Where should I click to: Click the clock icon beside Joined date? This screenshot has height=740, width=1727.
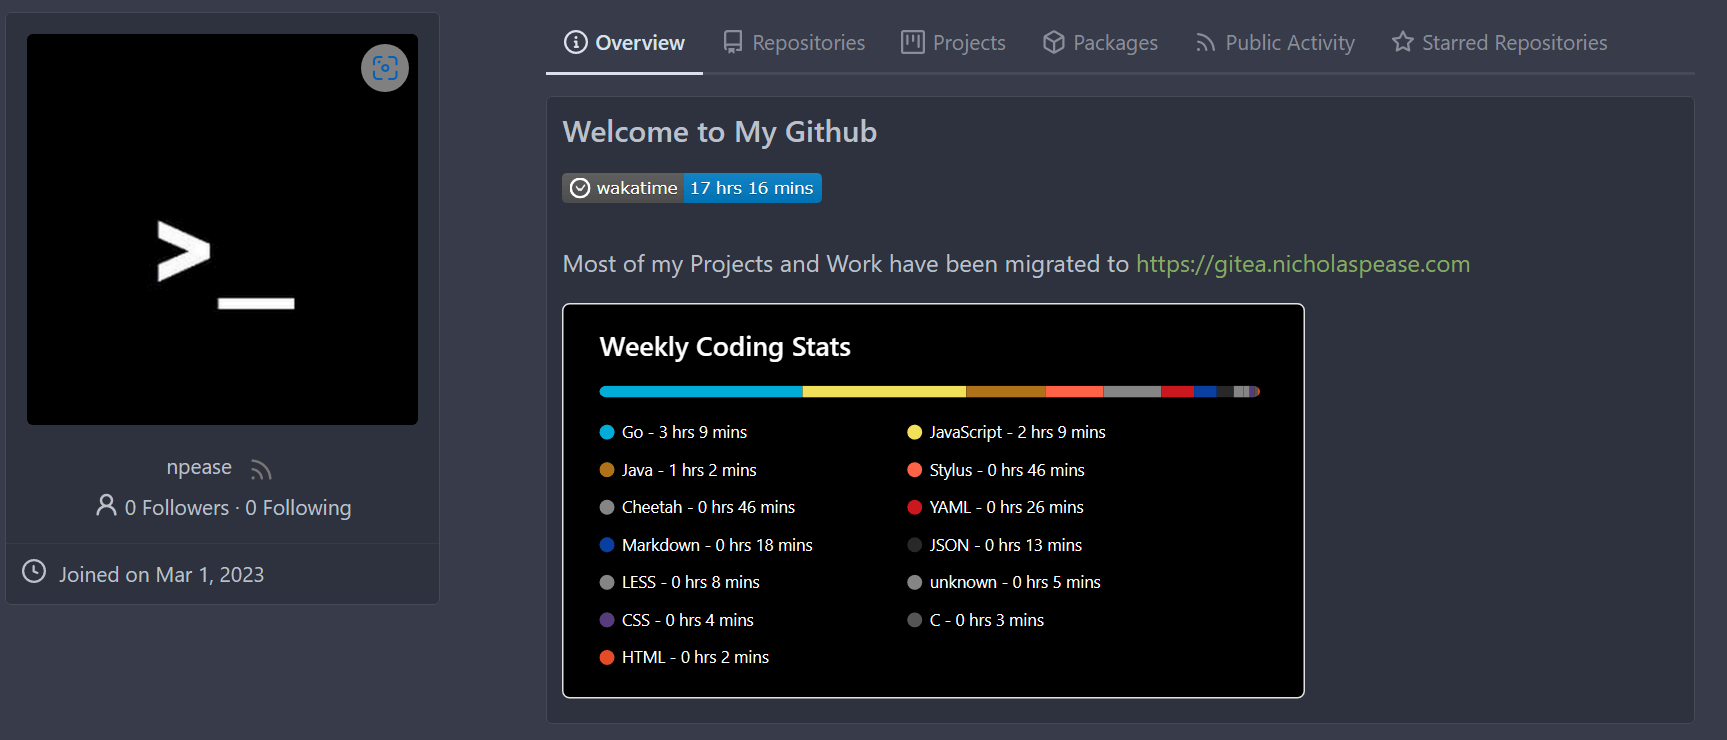(34, 572)
